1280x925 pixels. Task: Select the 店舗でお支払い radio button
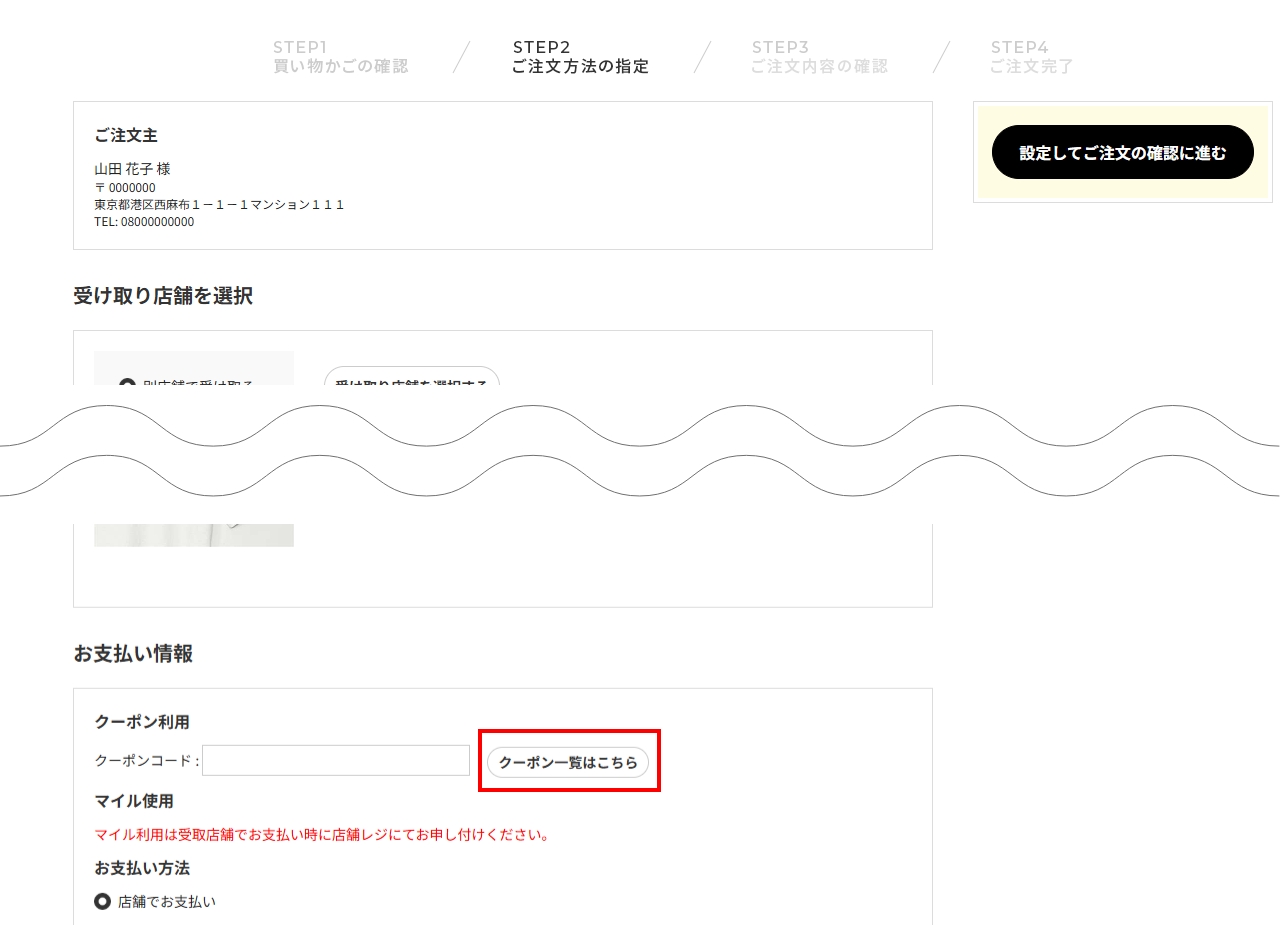click(102, 901)
